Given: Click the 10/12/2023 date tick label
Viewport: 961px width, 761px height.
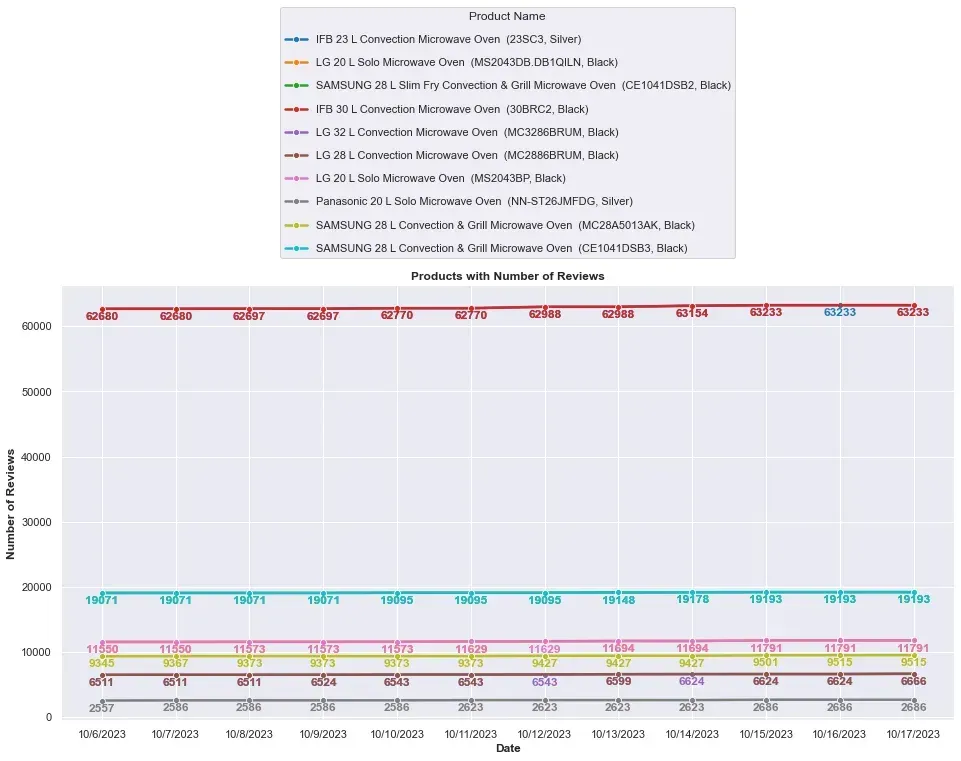Looking at the screenshot, I should 544,734.
